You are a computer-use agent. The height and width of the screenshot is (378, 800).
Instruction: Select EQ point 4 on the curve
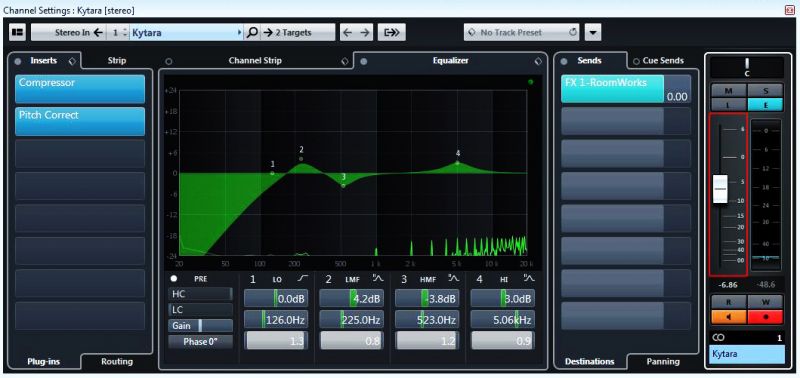coord(458,163)
